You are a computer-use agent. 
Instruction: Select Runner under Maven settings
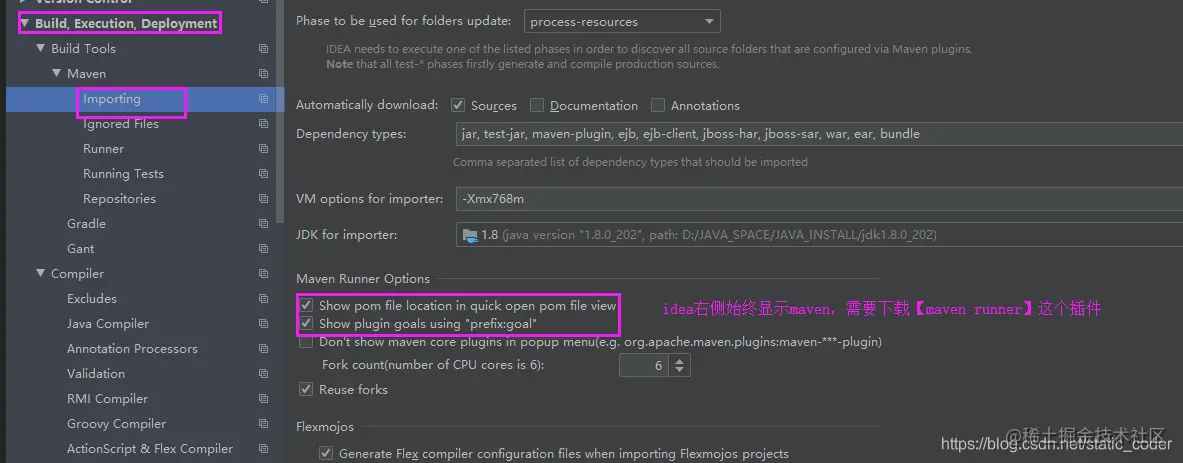point(103,149)
